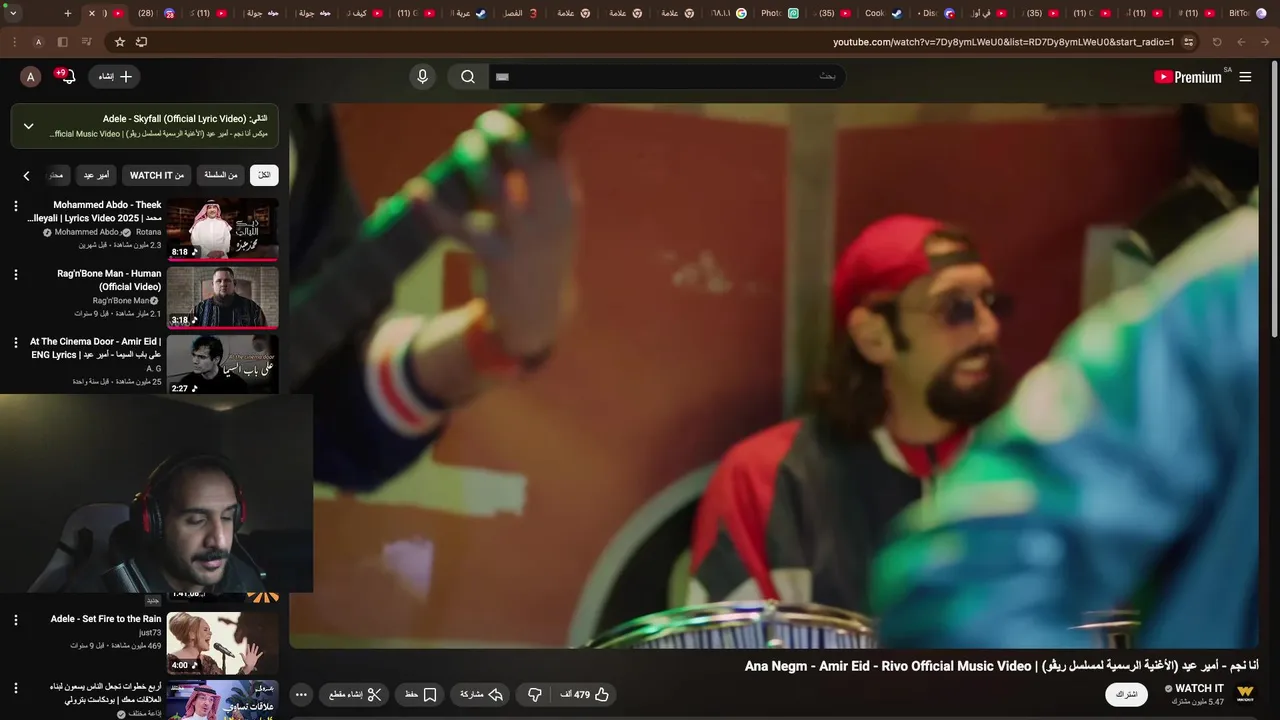
Task: Expand the tab search dropdown
Action: pyautogui.click(x=13, y=13)
